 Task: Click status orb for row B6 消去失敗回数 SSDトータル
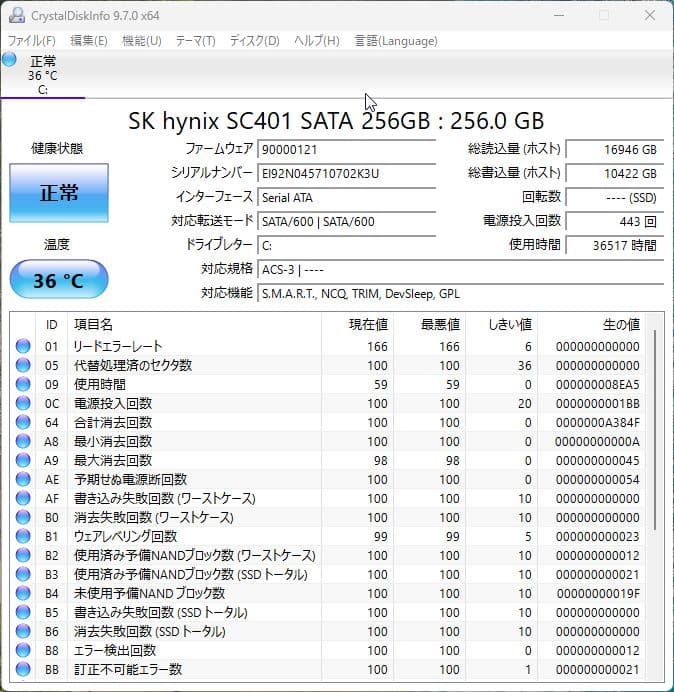[x=23, y=631]
